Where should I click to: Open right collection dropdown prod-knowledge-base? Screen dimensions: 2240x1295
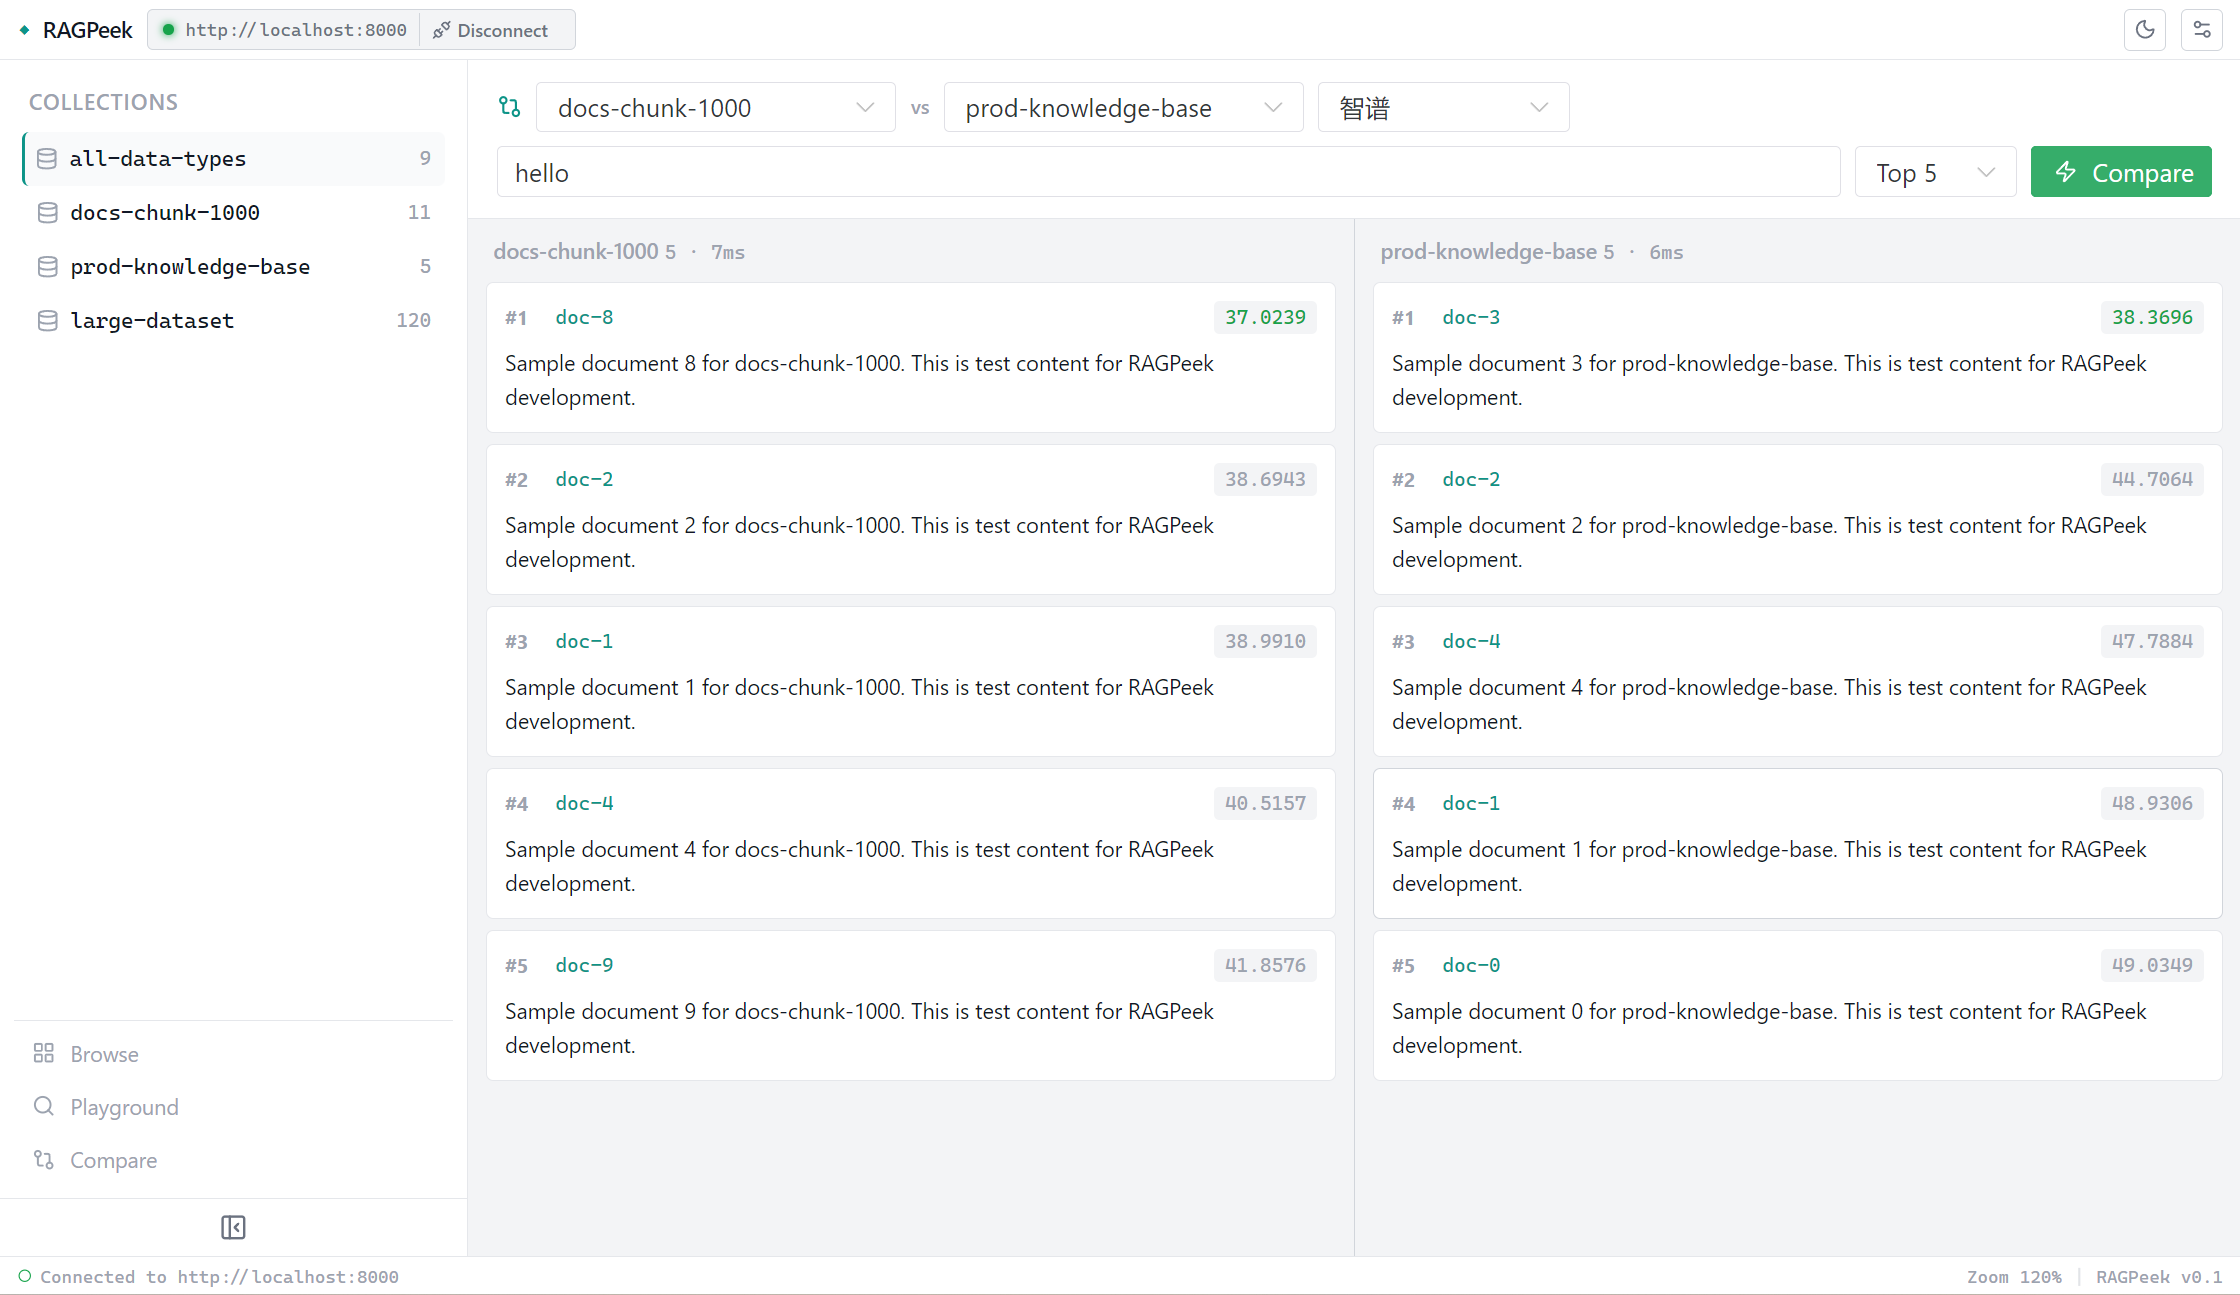(1123, 107)
